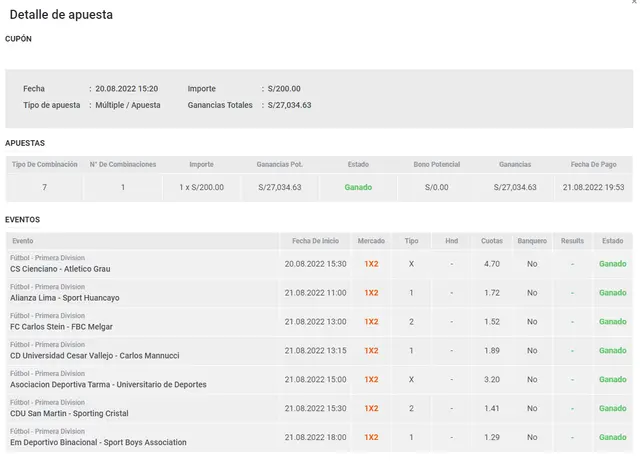640x461 pixels.
Task: Click 1X2 market for CDU San Martin row
Action: point(371,409)
